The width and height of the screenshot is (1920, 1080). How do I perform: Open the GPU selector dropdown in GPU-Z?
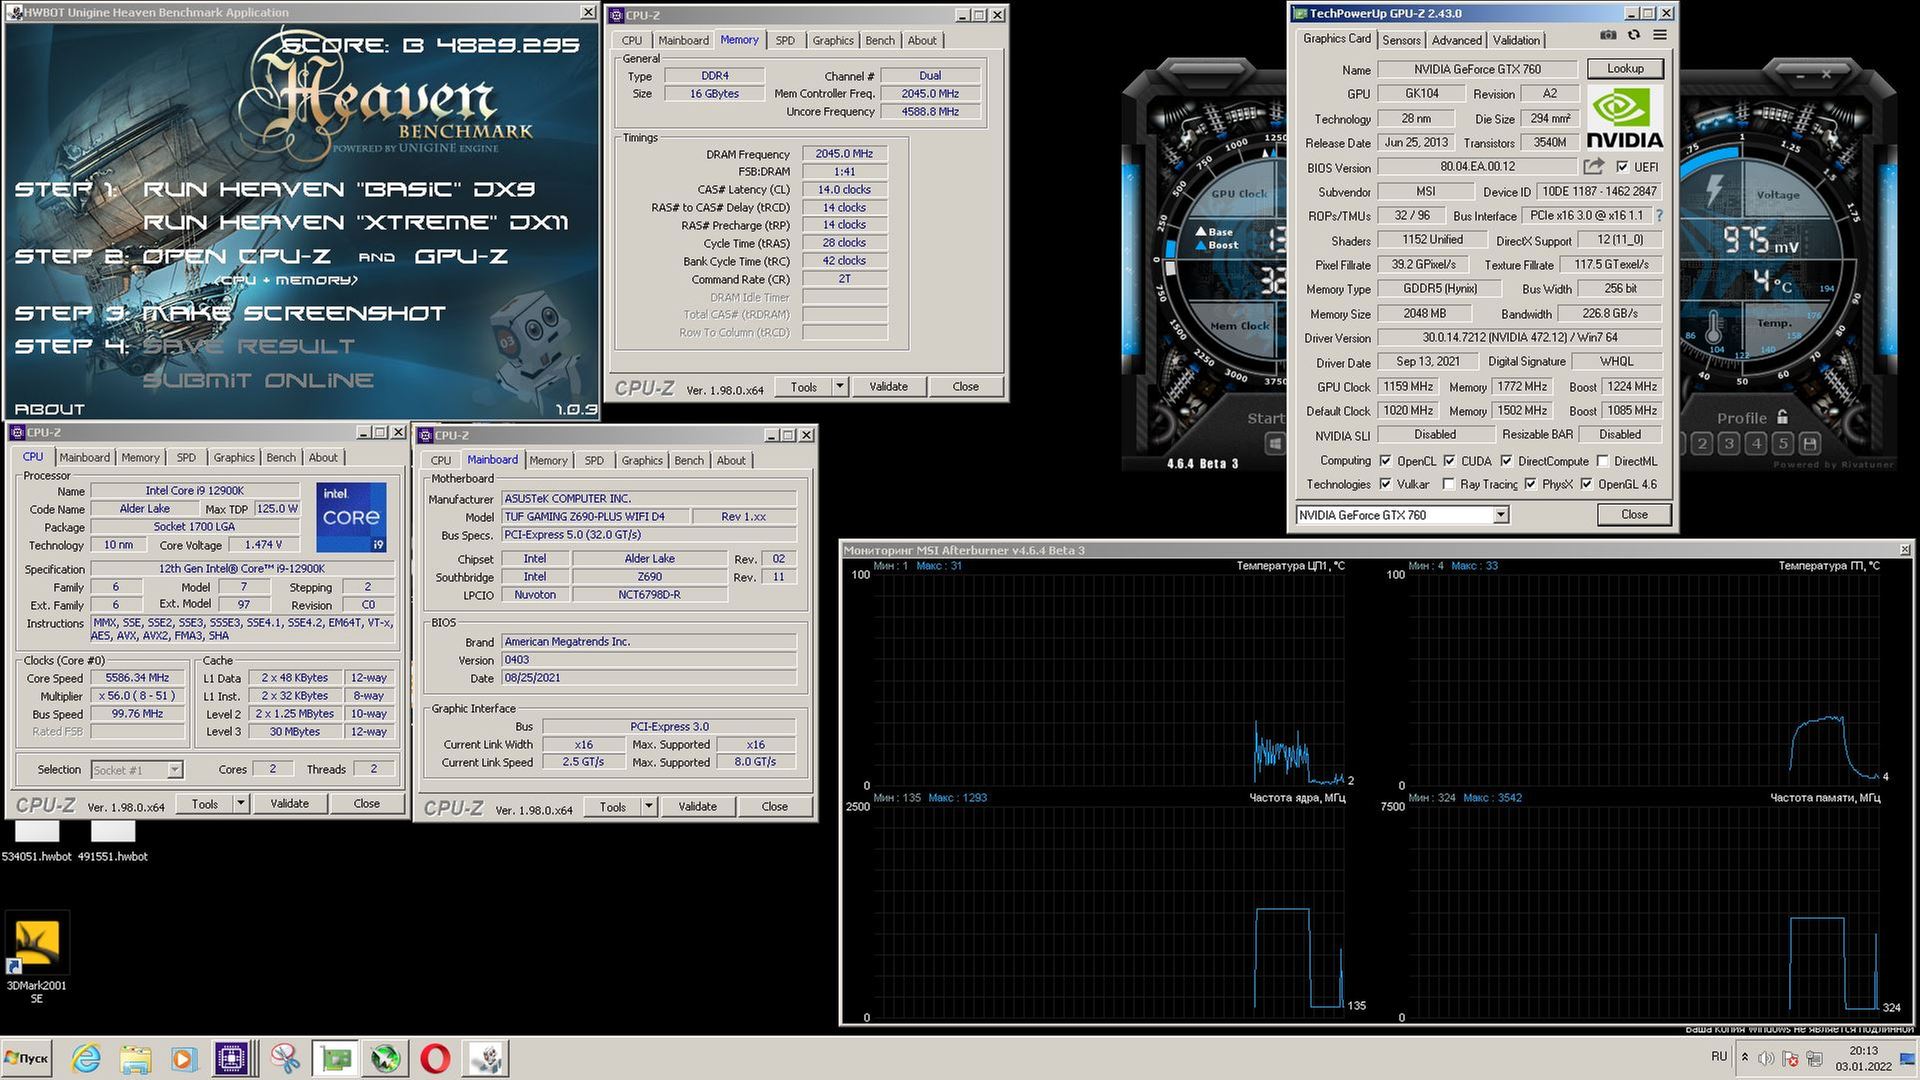[1500, 515]
